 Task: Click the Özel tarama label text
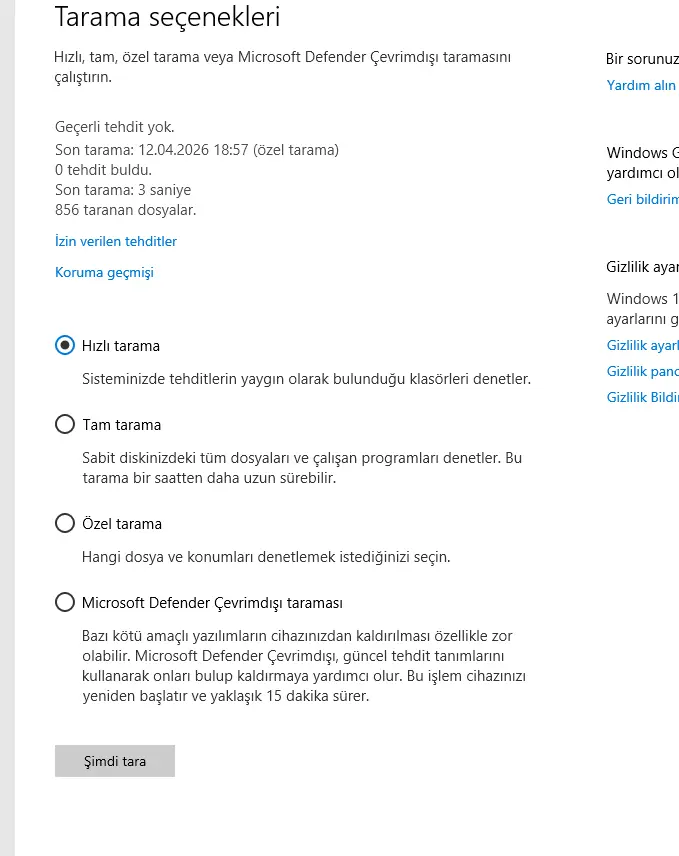click(x=122, y=524)
